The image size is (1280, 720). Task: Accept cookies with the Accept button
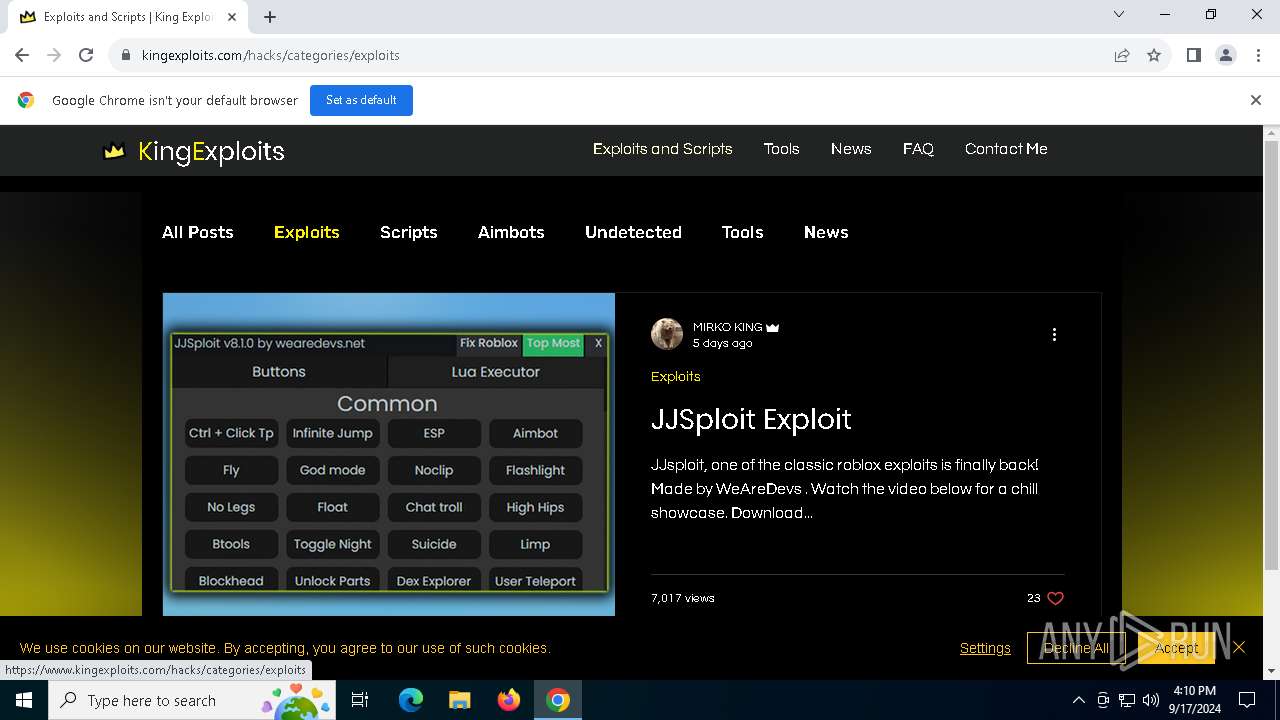pyautogui.click(x=1176, y=648)
